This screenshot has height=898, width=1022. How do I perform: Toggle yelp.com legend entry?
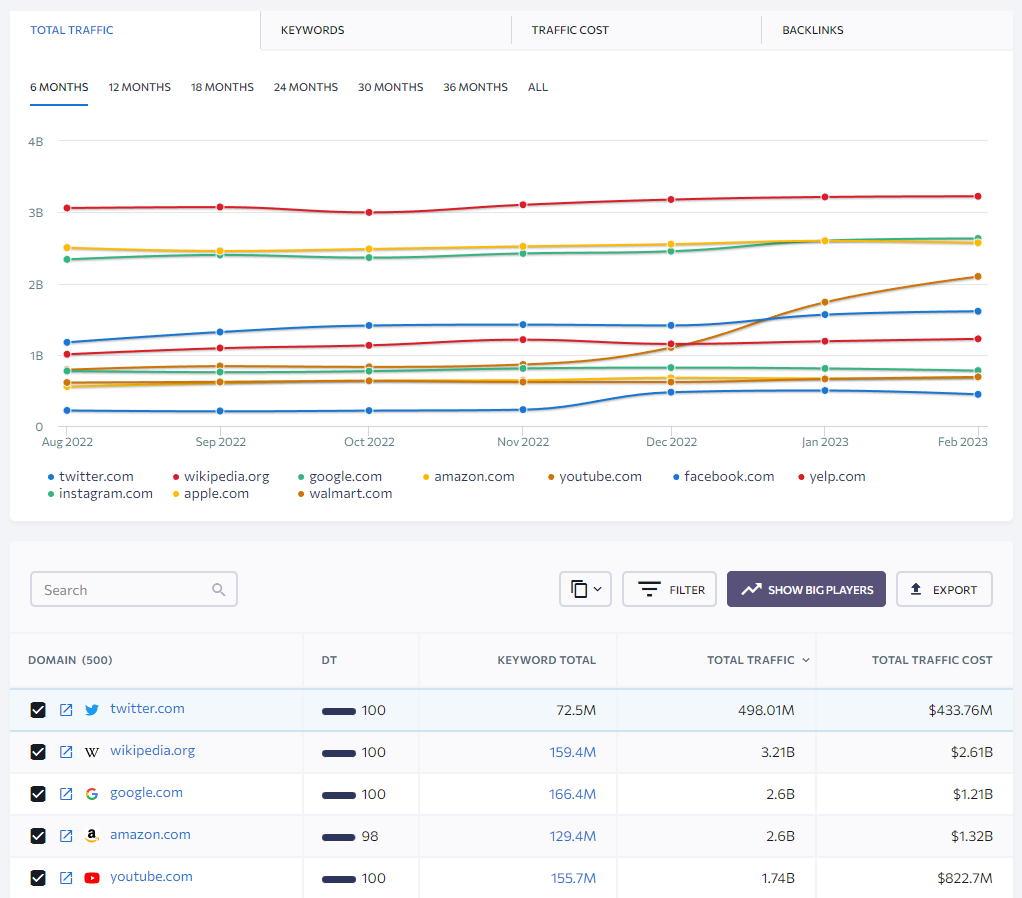click(x=832, y=476)
